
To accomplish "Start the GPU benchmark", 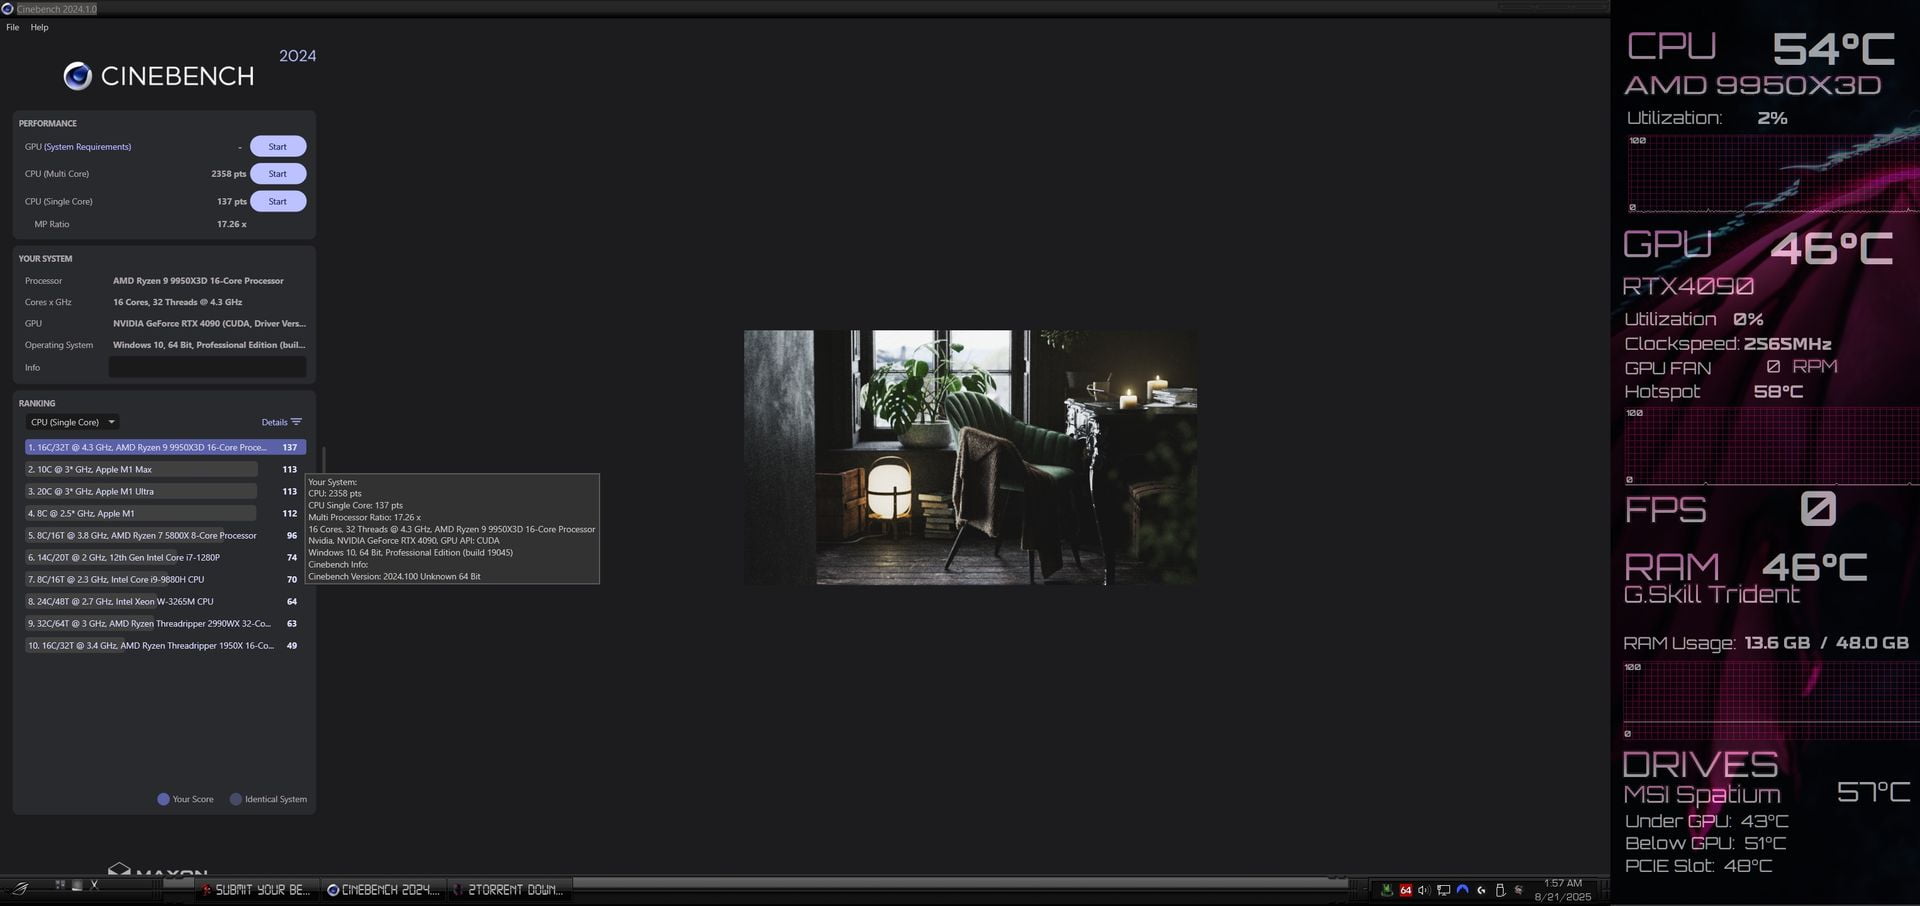I will 278,147.
